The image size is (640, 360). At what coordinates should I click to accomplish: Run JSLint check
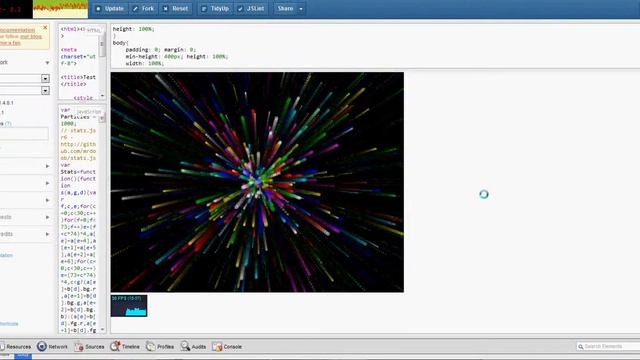[251, 9]
